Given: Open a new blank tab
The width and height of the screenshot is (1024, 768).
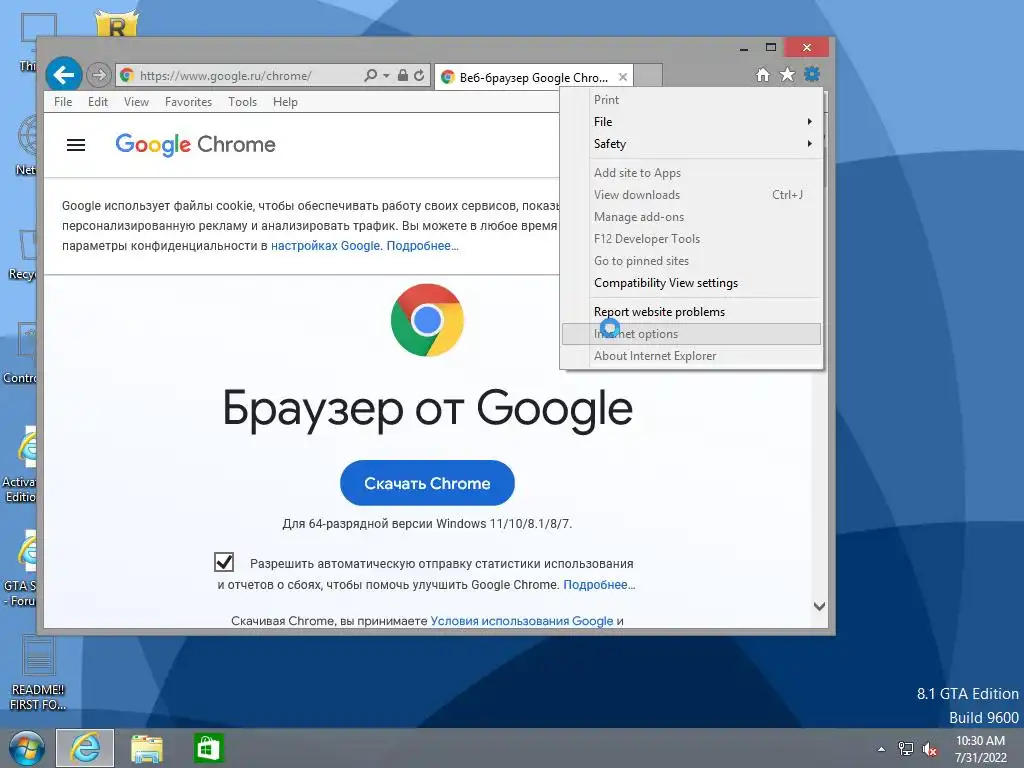Looking at the screenshot, I should point(648,76).
